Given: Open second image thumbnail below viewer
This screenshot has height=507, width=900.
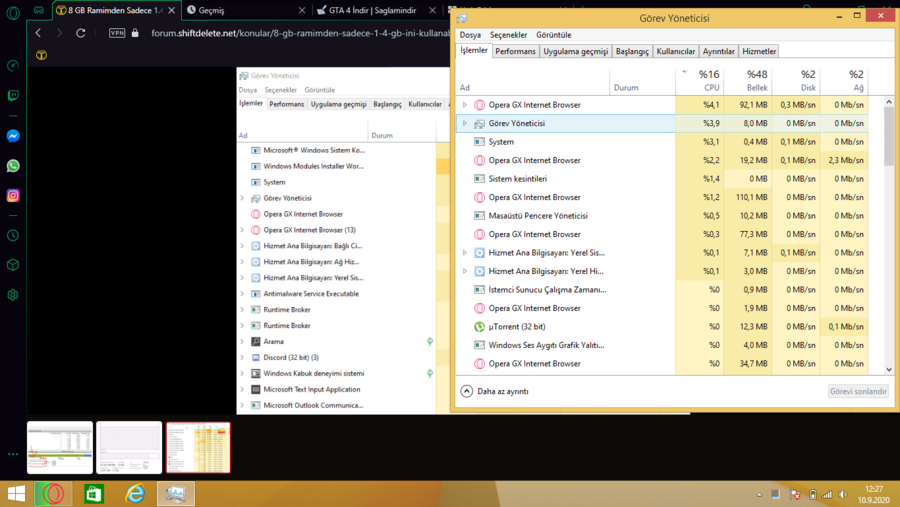Looking at the screenshot, I should click(x=129, y=447).
